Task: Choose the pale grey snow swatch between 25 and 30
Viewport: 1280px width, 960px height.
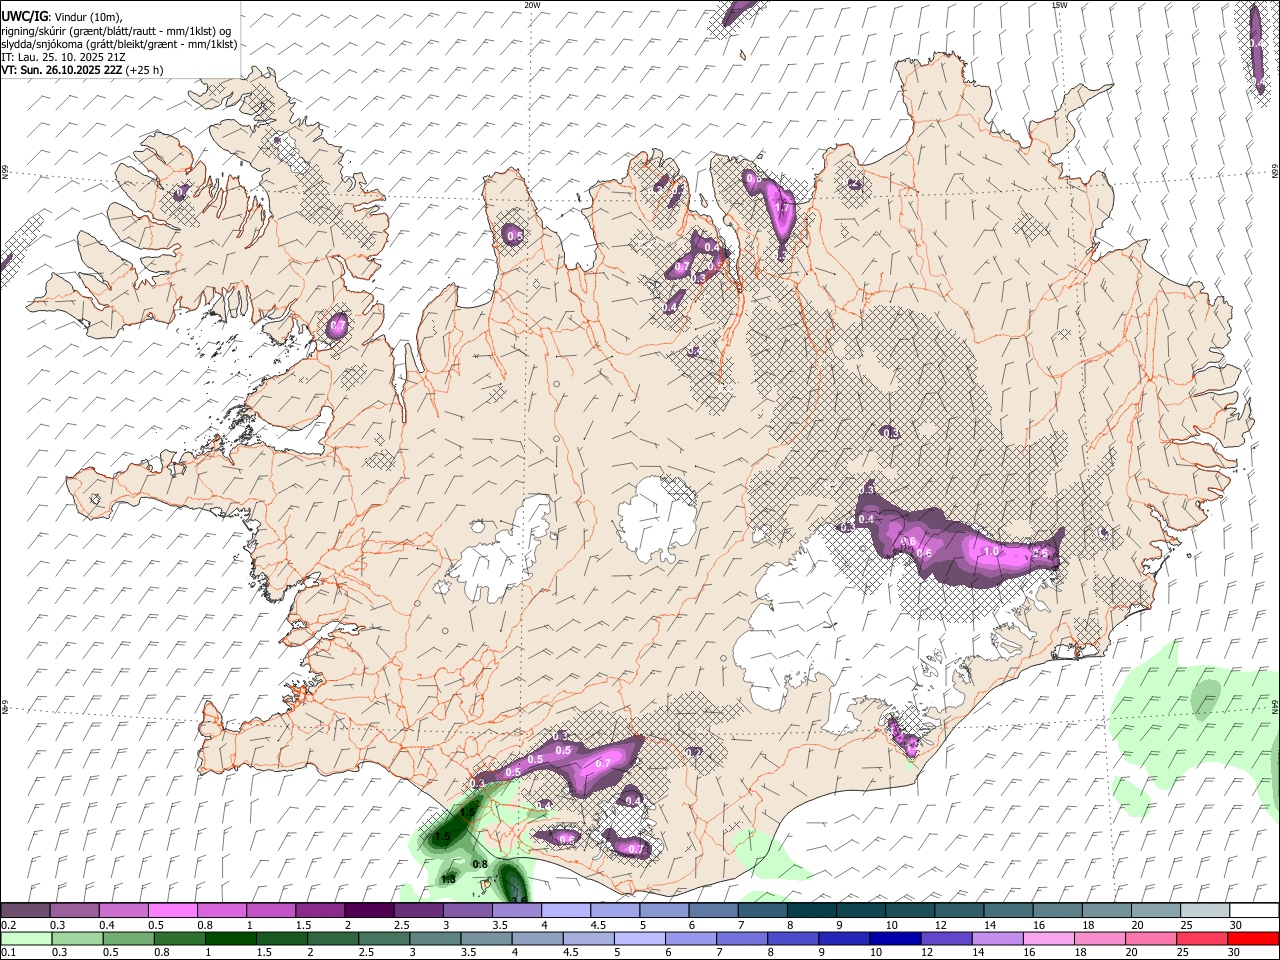Action: click(x=1205, y=910)
